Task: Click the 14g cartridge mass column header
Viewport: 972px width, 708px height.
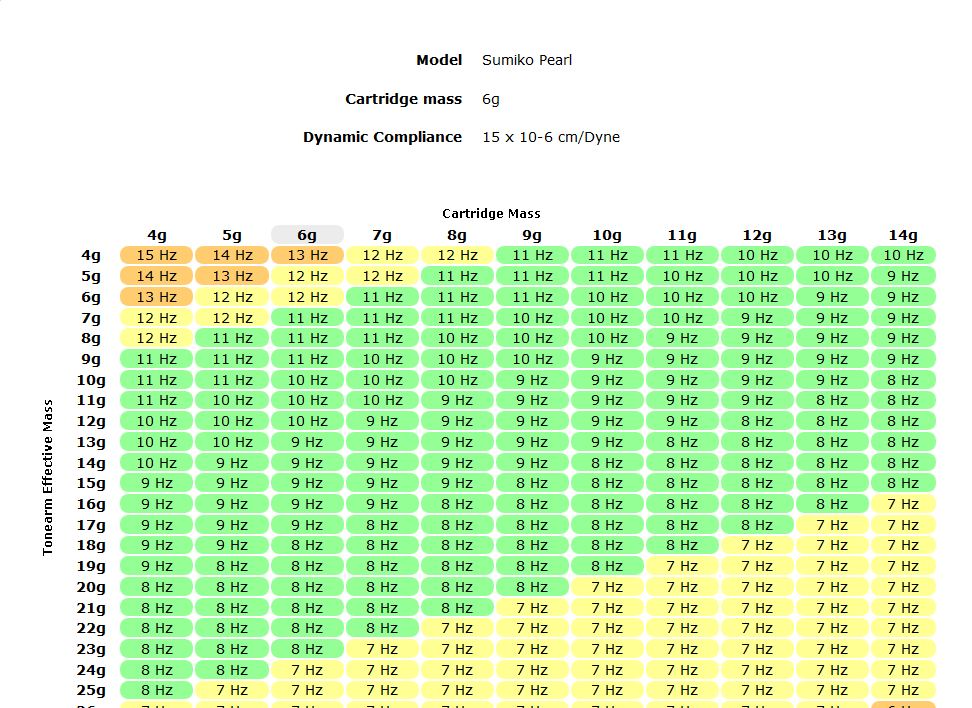Action: [x=903, y=235]
